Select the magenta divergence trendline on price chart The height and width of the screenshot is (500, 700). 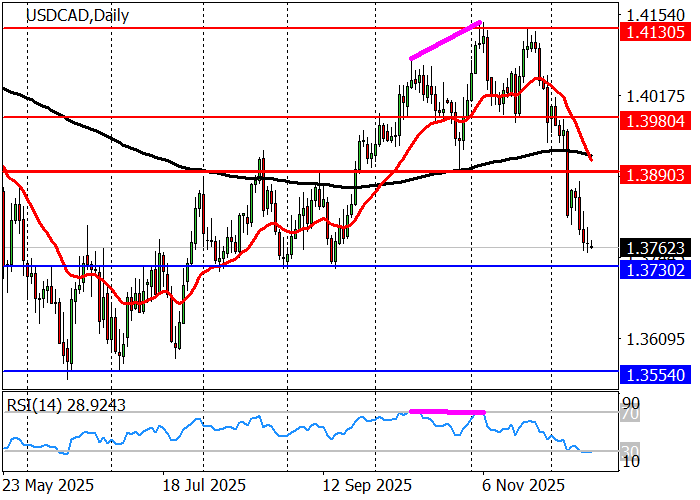446,40
